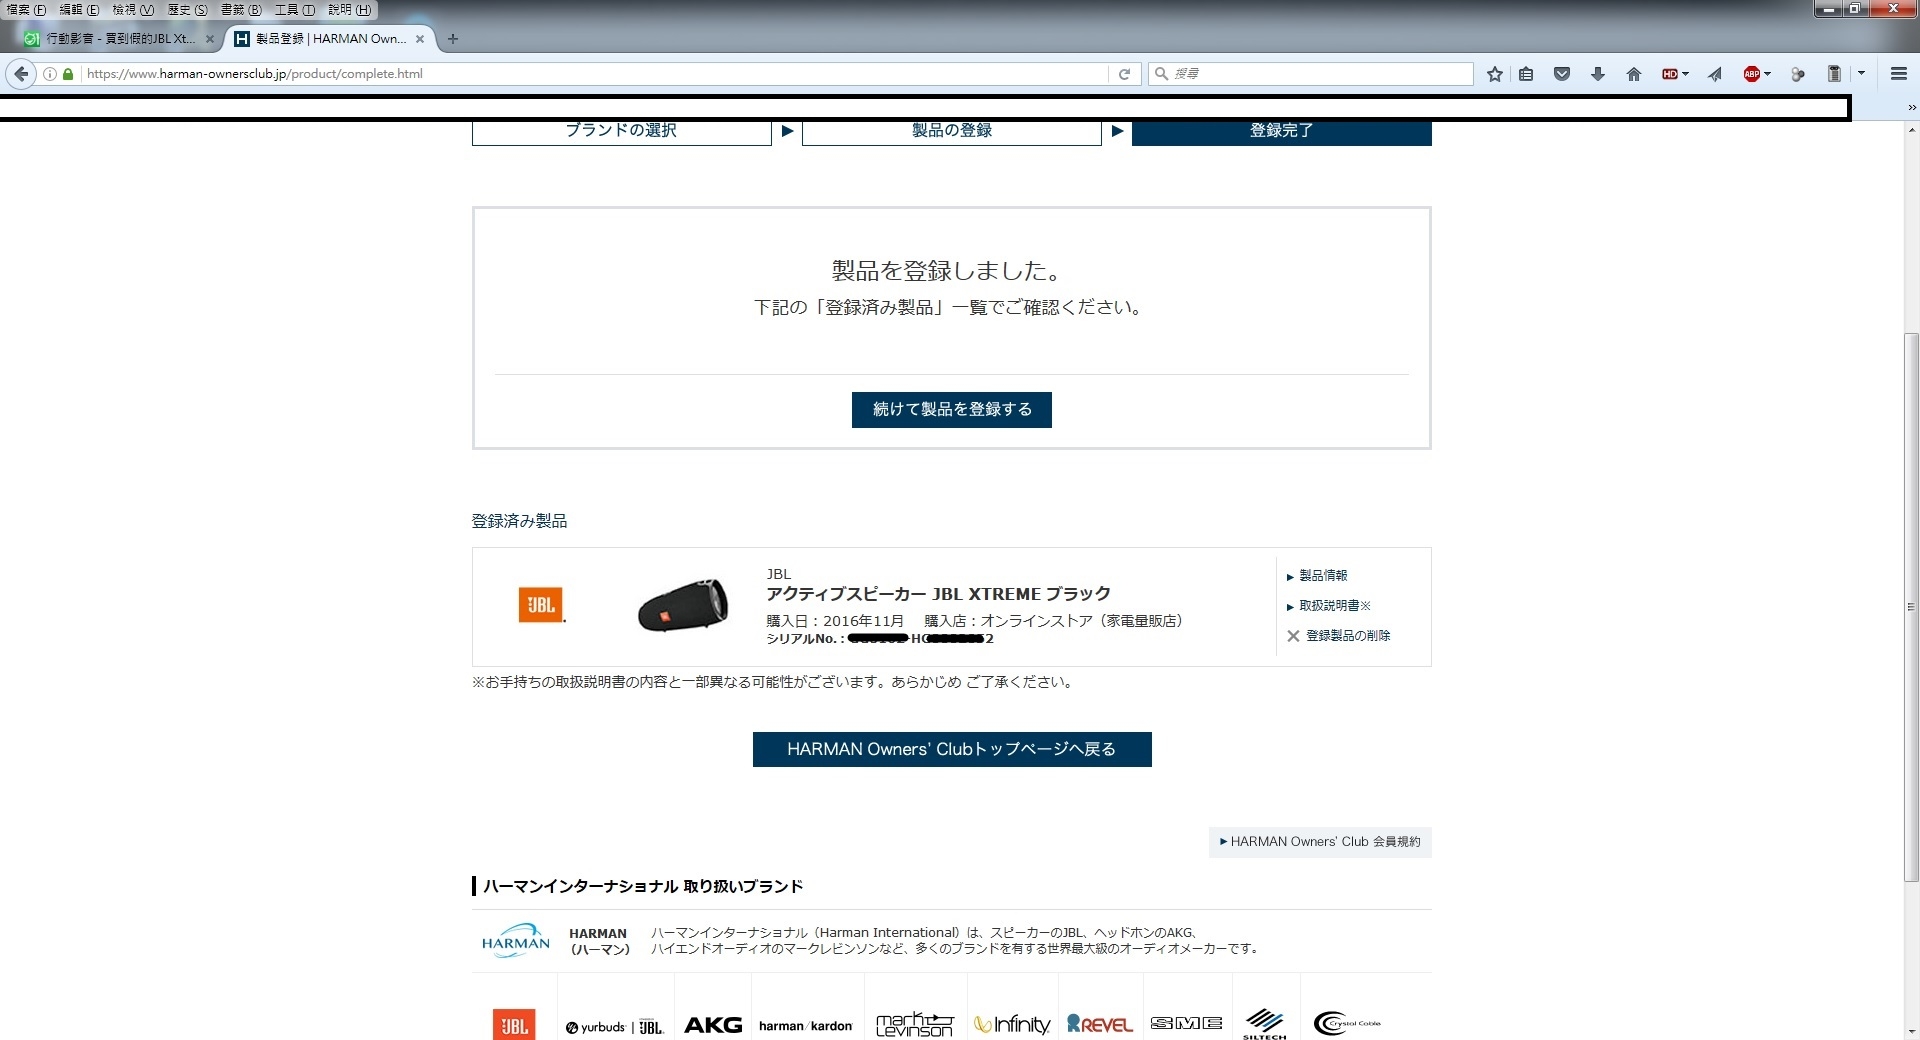Image resolution: width=1920 pixels, height=1040 pixels.
Task: Open the ABP dropdown arrow
Action: pos(1768,74)
